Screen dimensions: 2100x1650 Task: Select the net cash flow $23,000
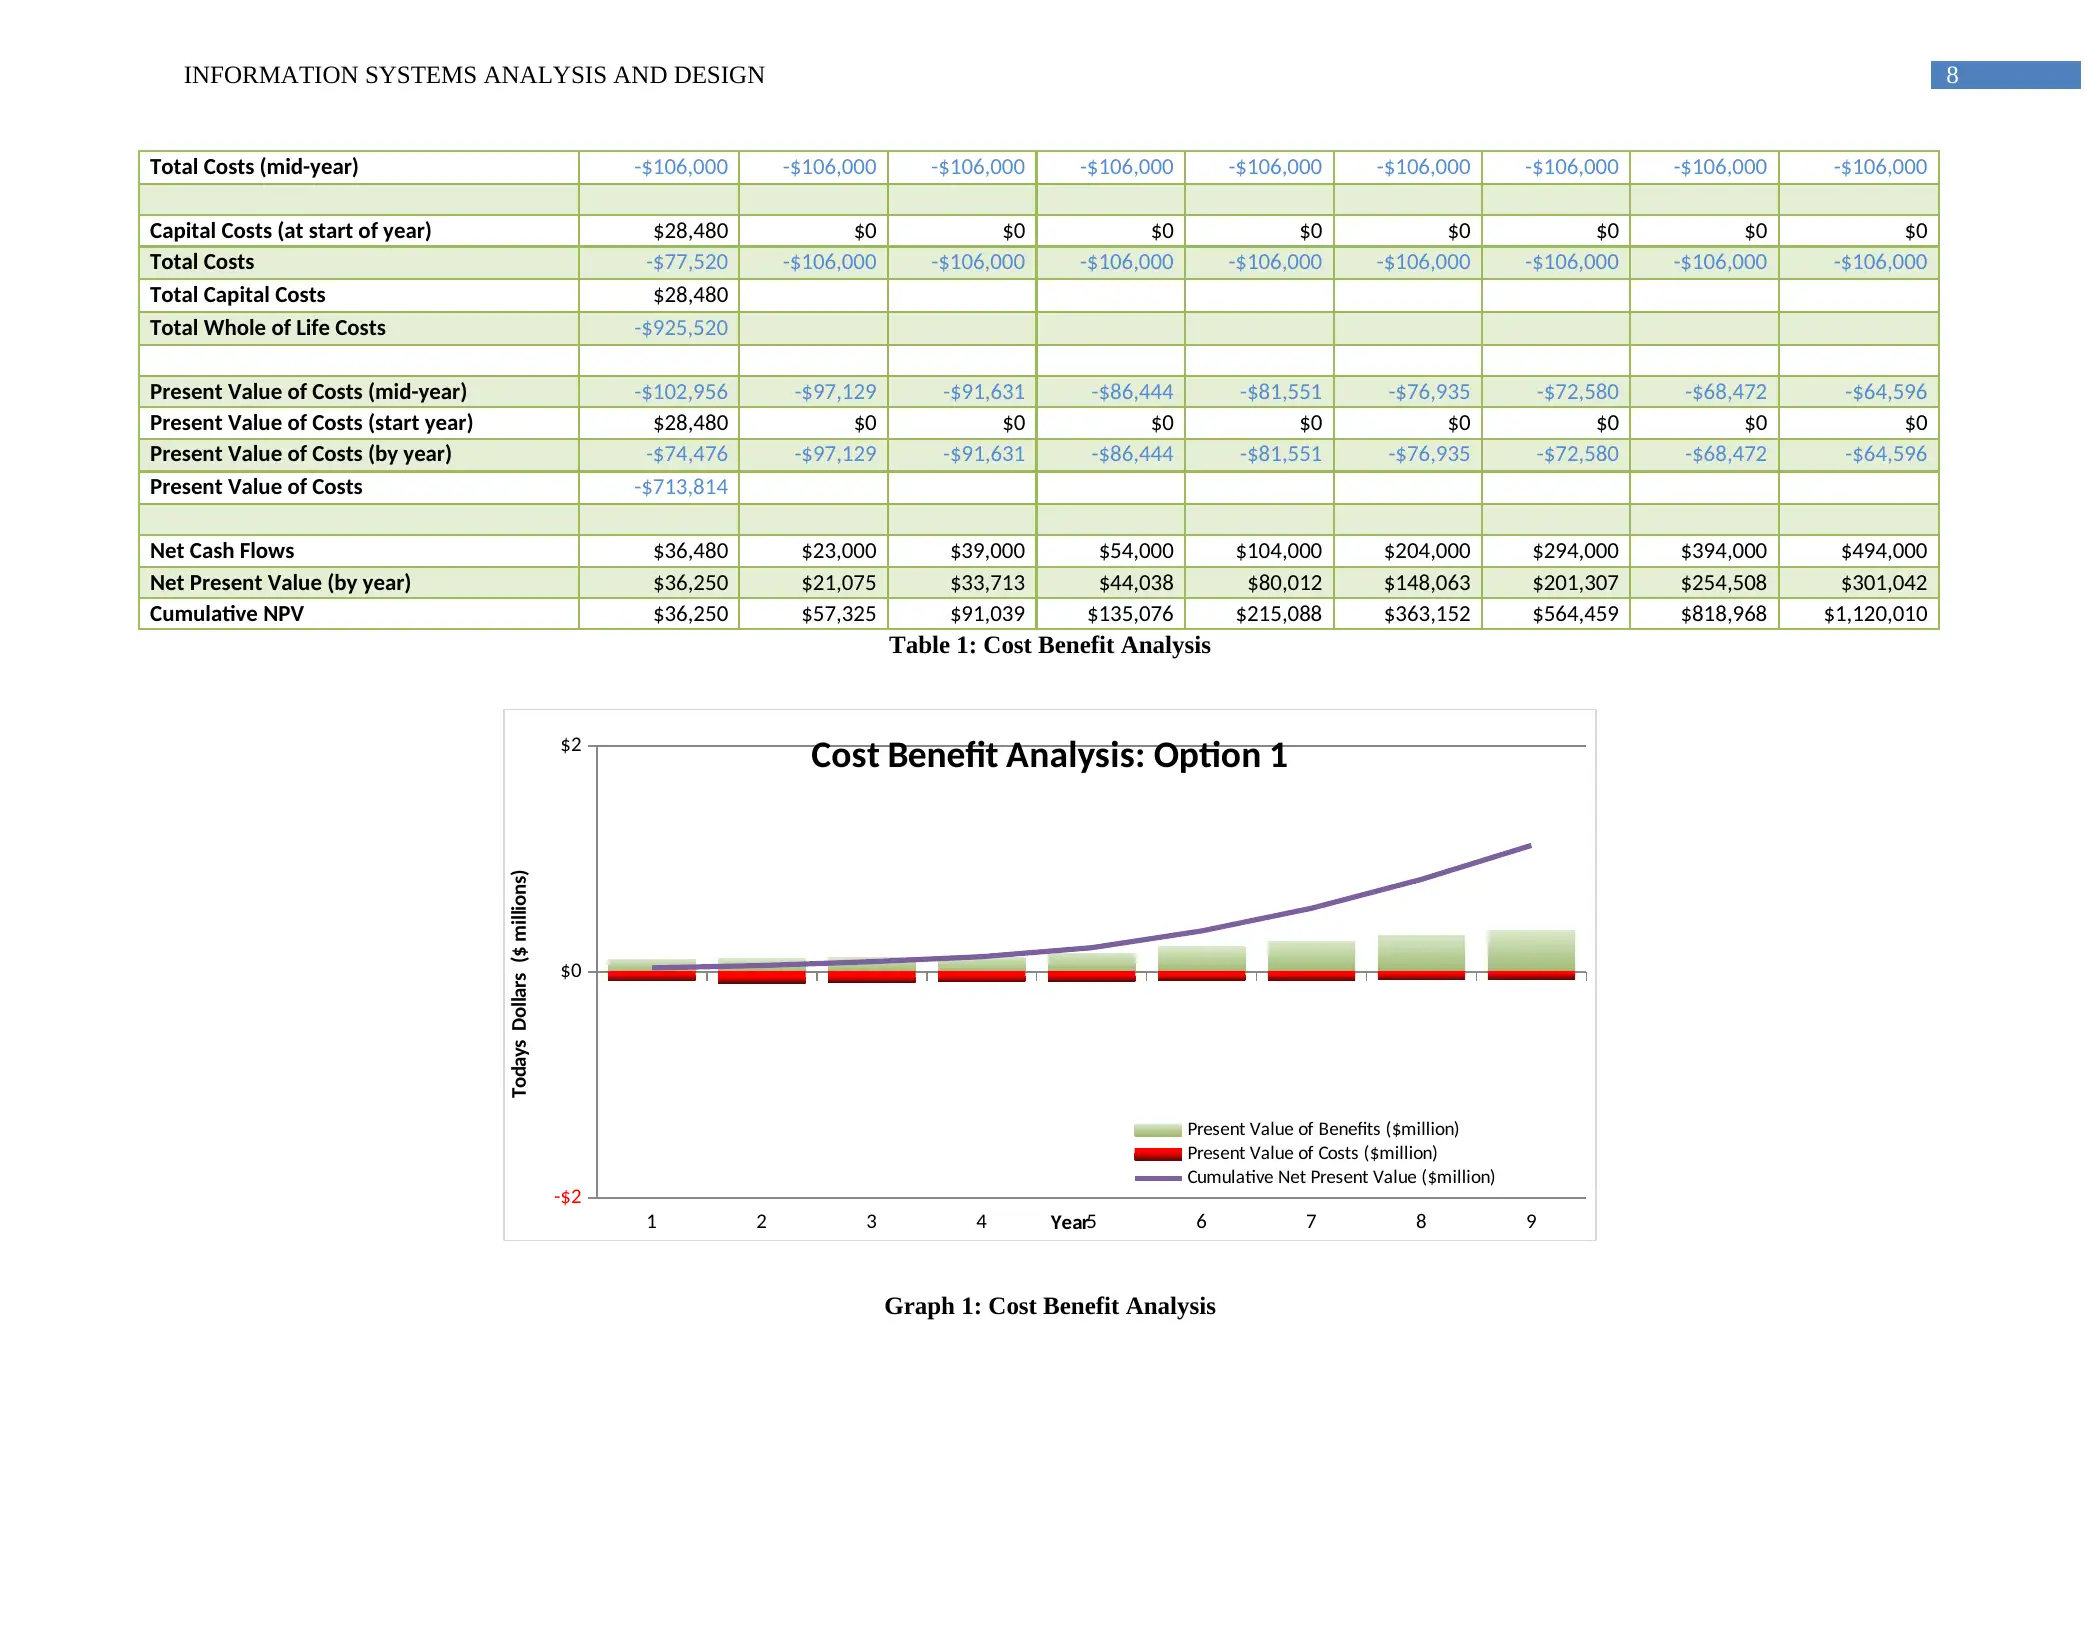click(x=839, y=551)
